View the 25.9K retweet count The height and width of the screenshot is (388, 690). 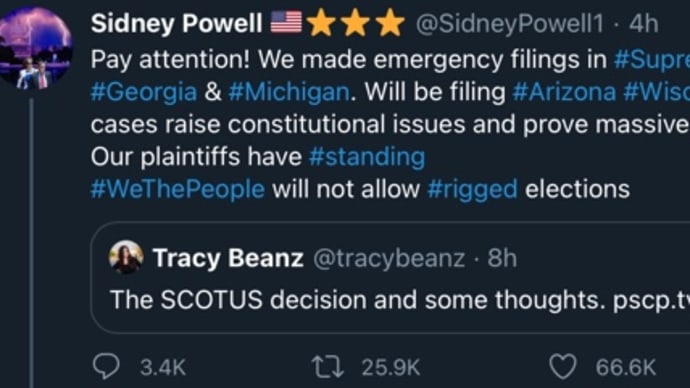391,367
